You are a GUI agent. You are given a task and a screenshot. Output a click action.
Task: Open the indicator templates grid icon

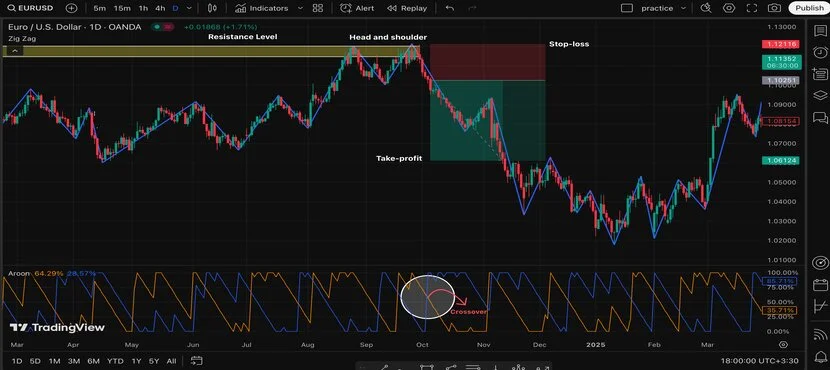(318, 8)
